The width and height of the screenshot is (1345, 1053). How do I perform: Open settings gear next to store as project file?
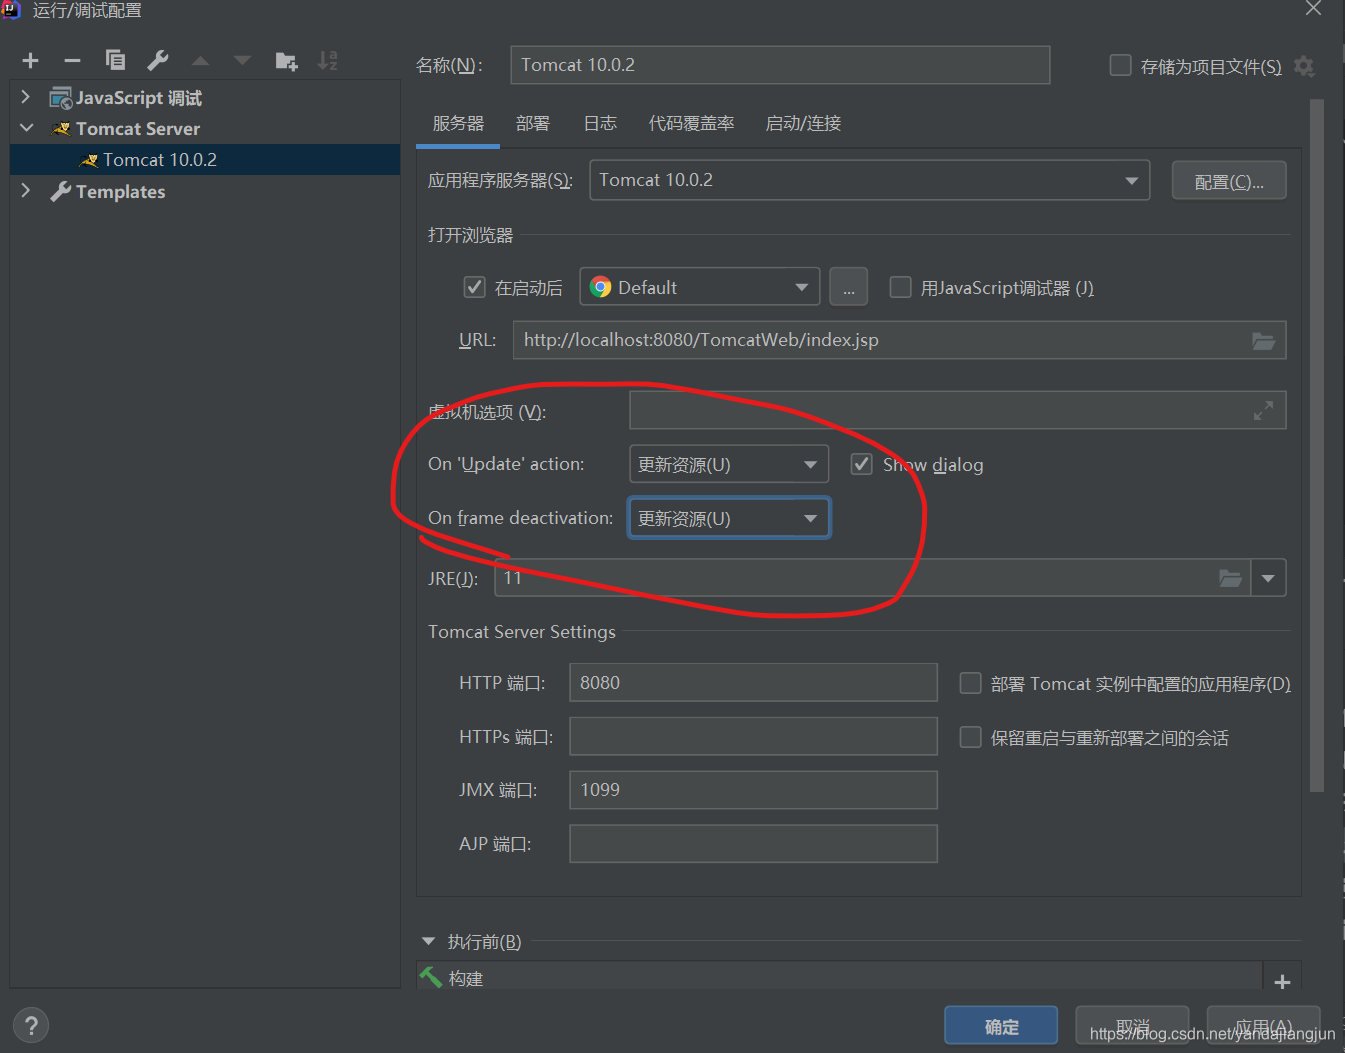click(x=1304, y=66)
